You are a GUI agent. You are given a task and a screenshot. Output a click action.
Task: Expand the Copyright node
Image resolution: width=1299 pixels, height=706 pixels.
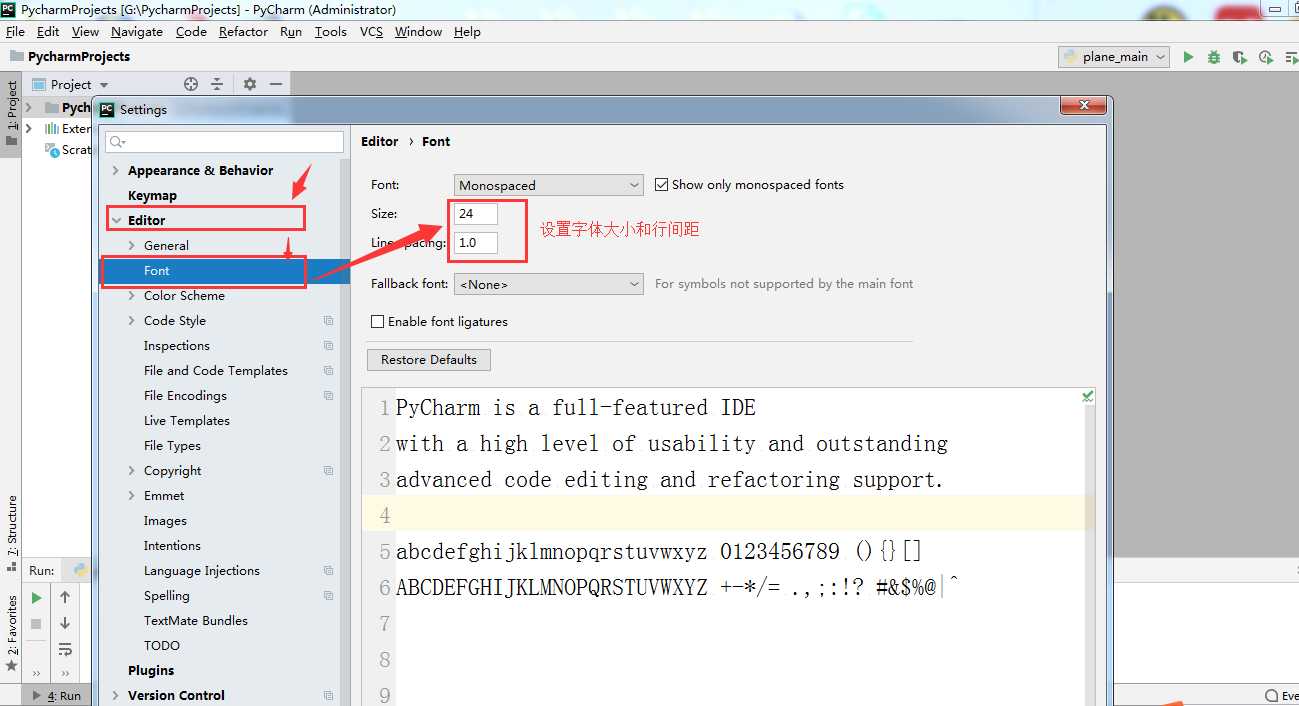[x=132, y=471]
